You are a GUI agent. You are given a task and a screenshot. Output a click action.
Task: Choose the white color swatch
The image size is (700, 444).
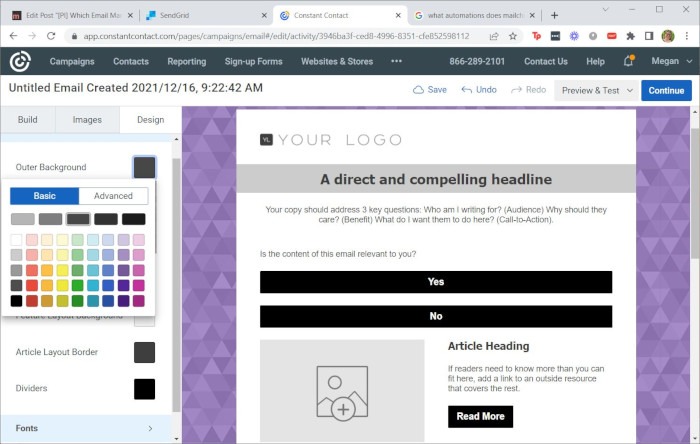click(16, 240)
